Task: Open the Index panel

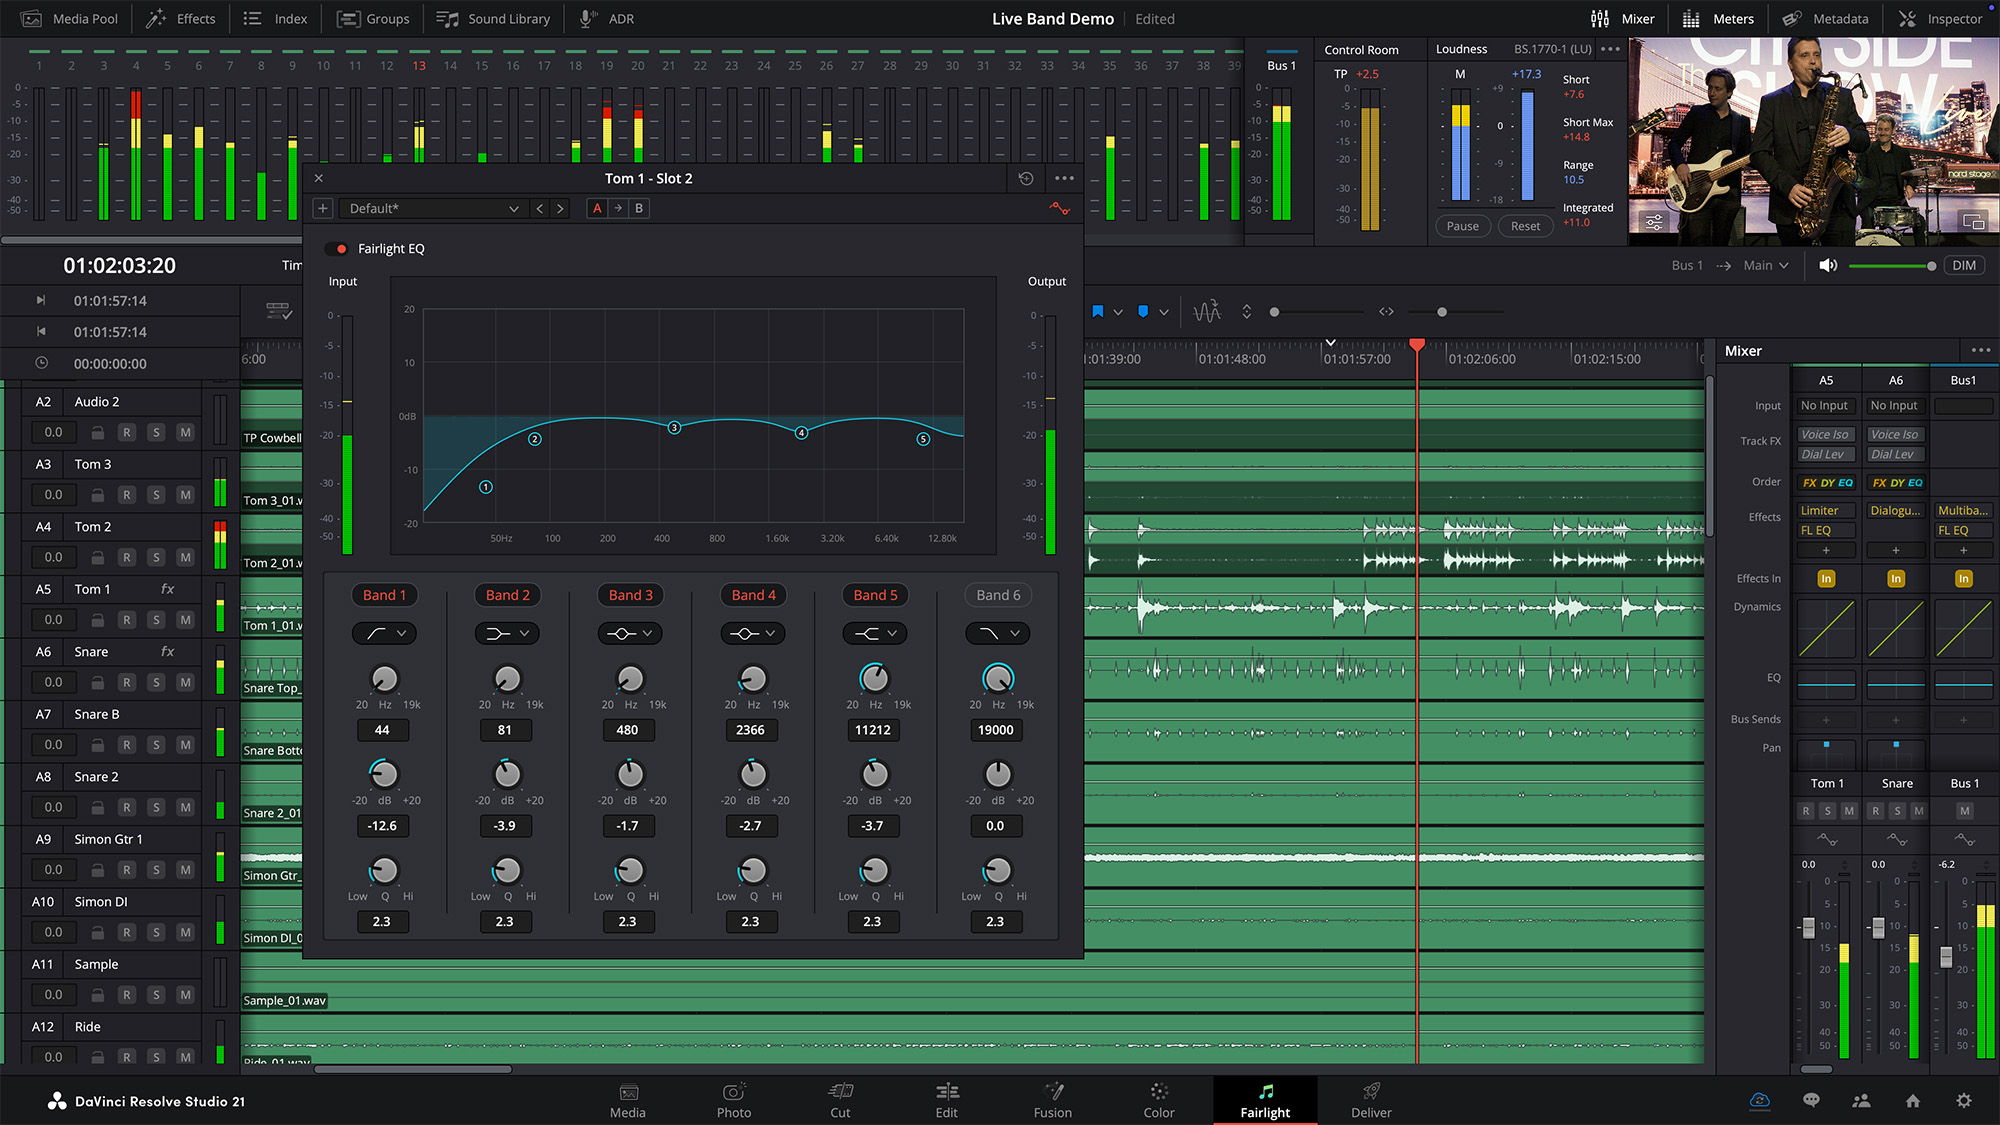Action: (x=276, y=18)
